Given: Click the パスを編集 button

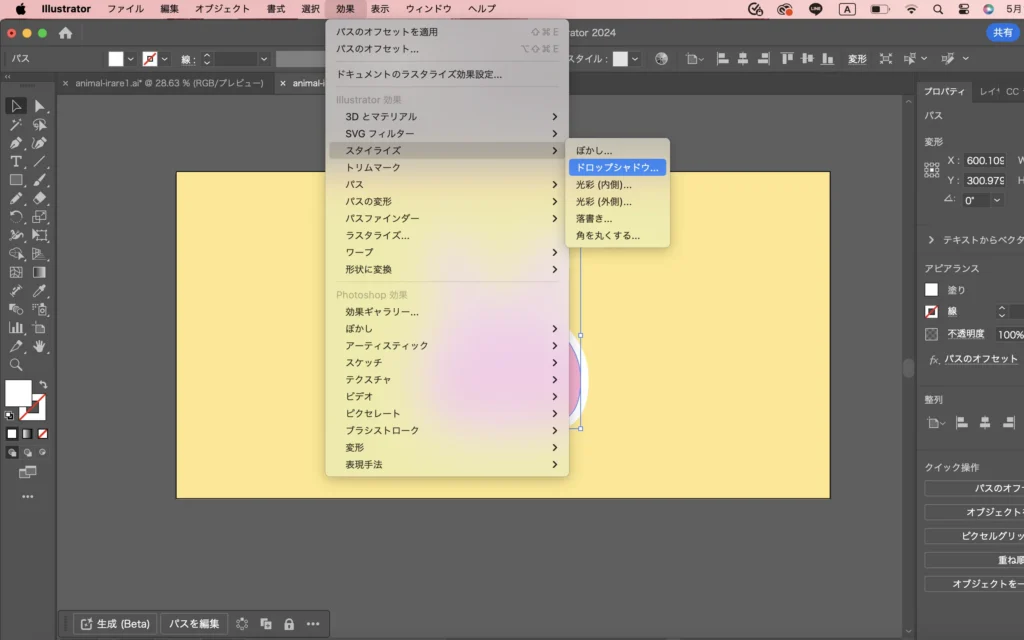Looking at the screenshot, I should pyautogui.click(x=194, y=623).
